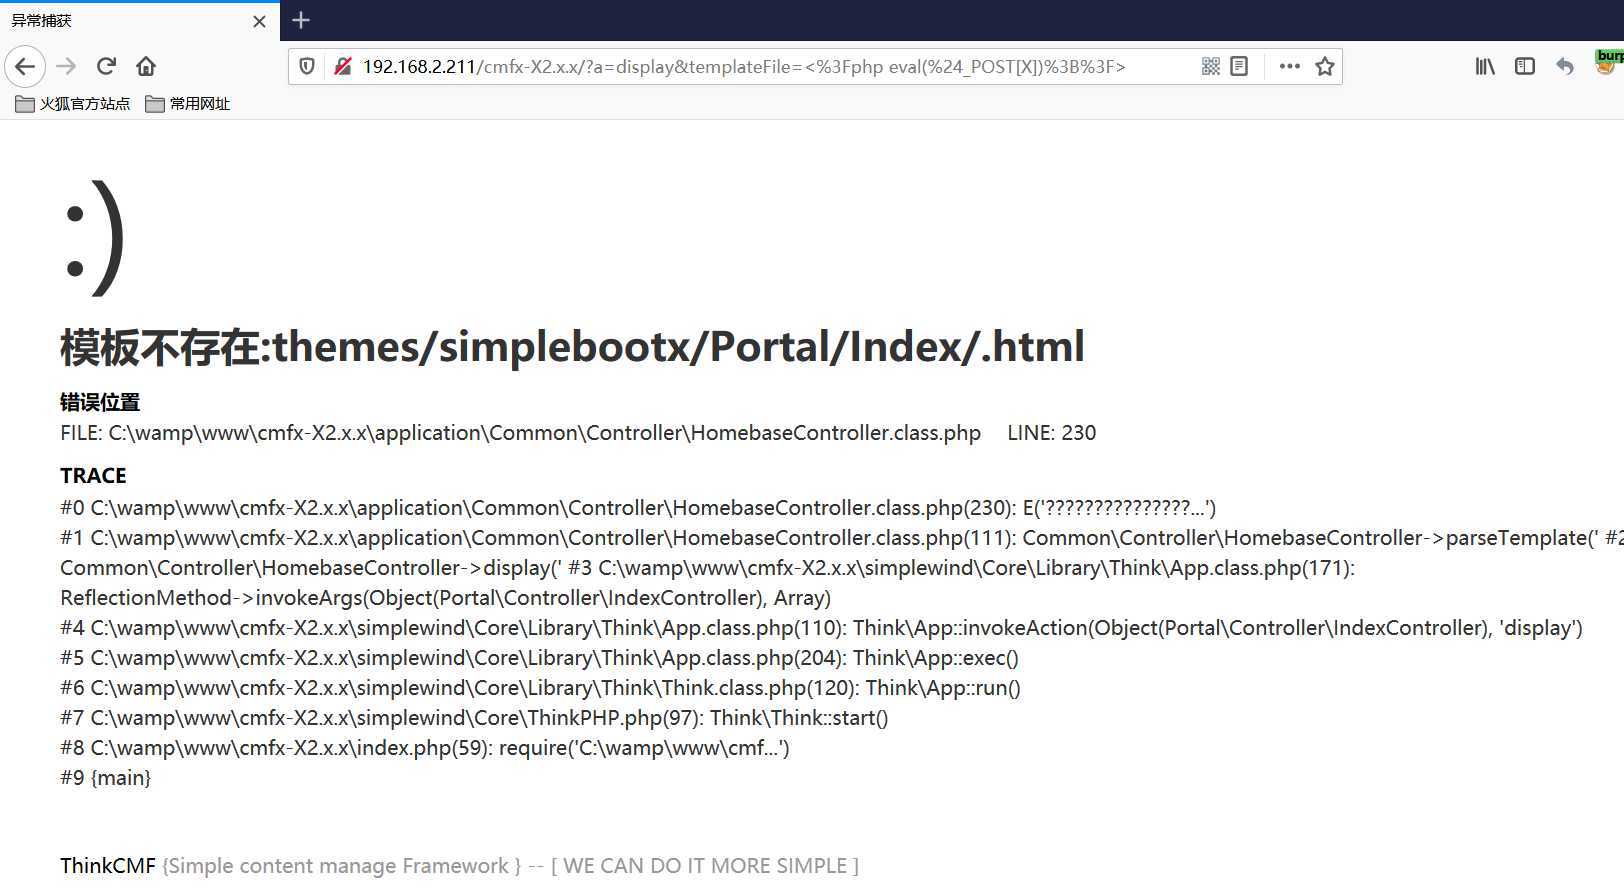The width and height of the screenshot is (1624, 887).
Task: Reload the current page
Action: pos(106,67)
